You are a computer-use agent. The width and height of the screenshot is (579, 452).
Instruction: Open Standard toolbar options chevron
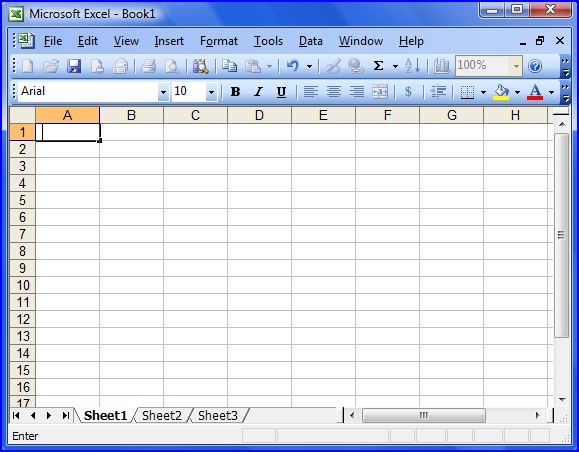click(565, 66)
